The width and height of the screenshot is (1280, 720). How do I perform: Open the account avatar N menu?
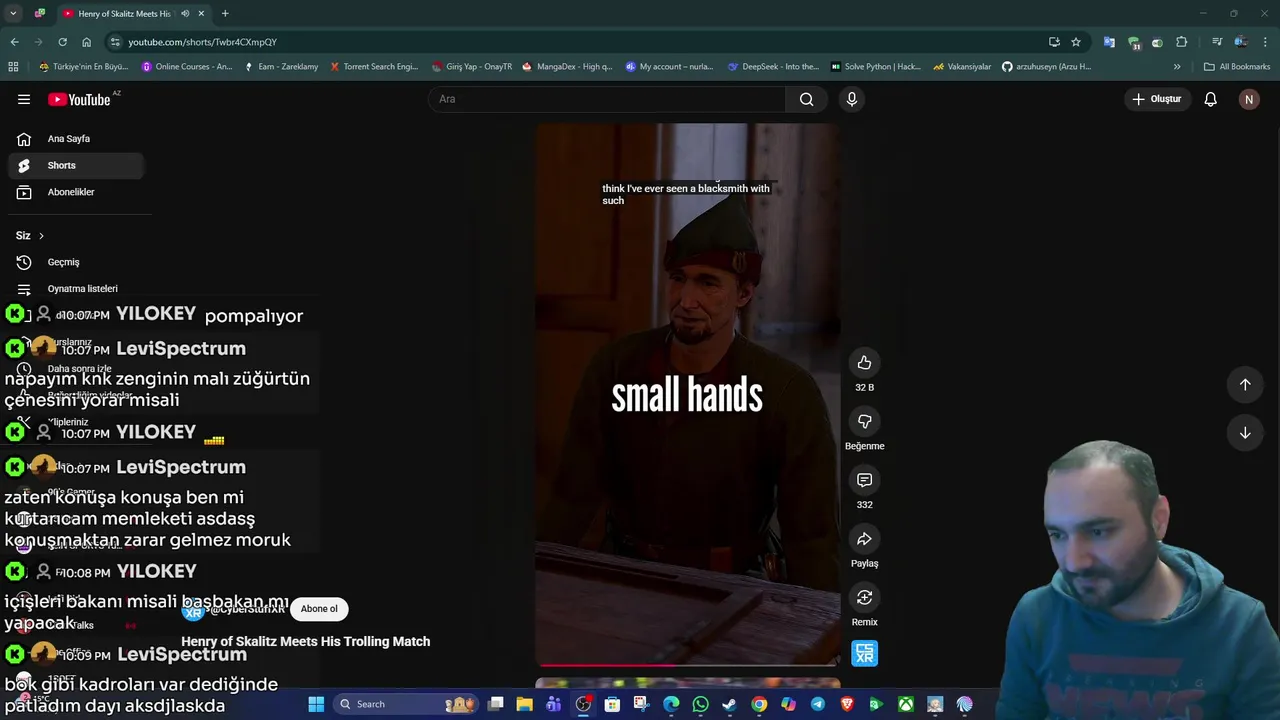[x=1249, y=99]
